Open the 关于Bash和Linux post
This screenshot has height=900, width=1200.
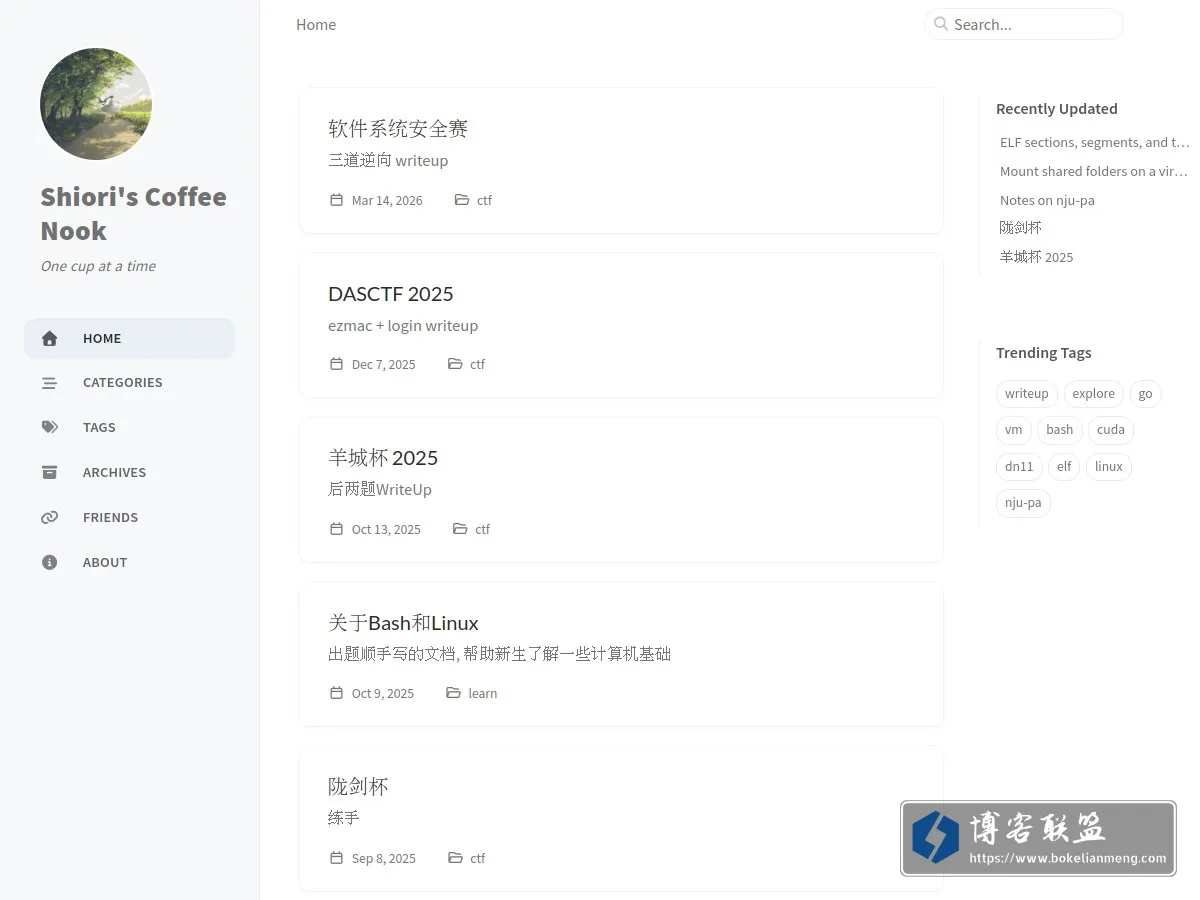point(403,623)
